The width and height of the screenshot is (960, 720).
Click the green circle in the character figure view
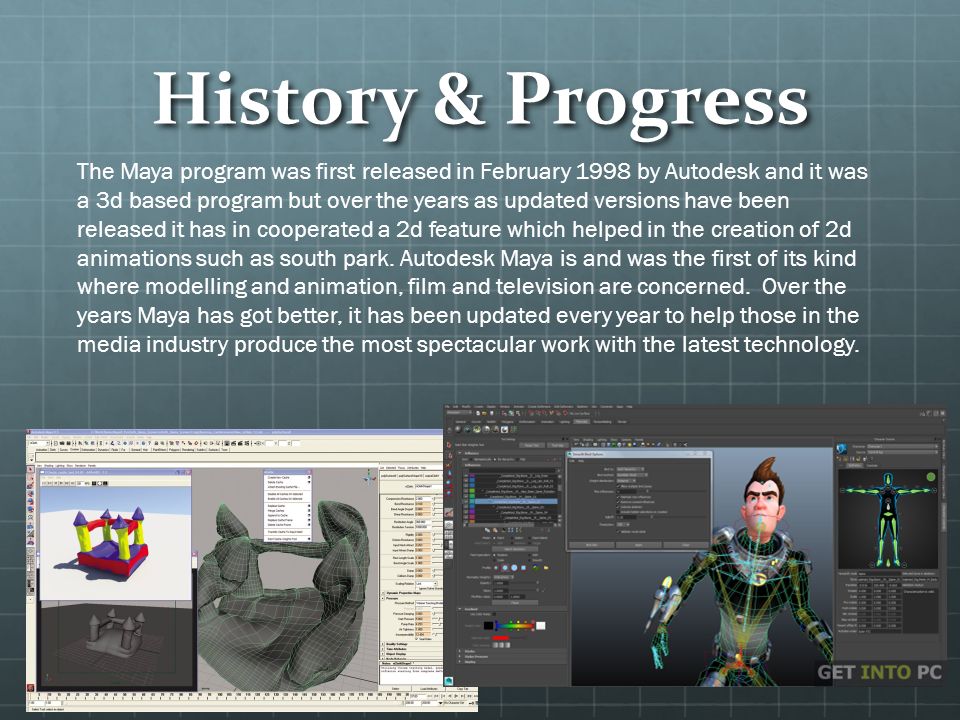point(931,477)
